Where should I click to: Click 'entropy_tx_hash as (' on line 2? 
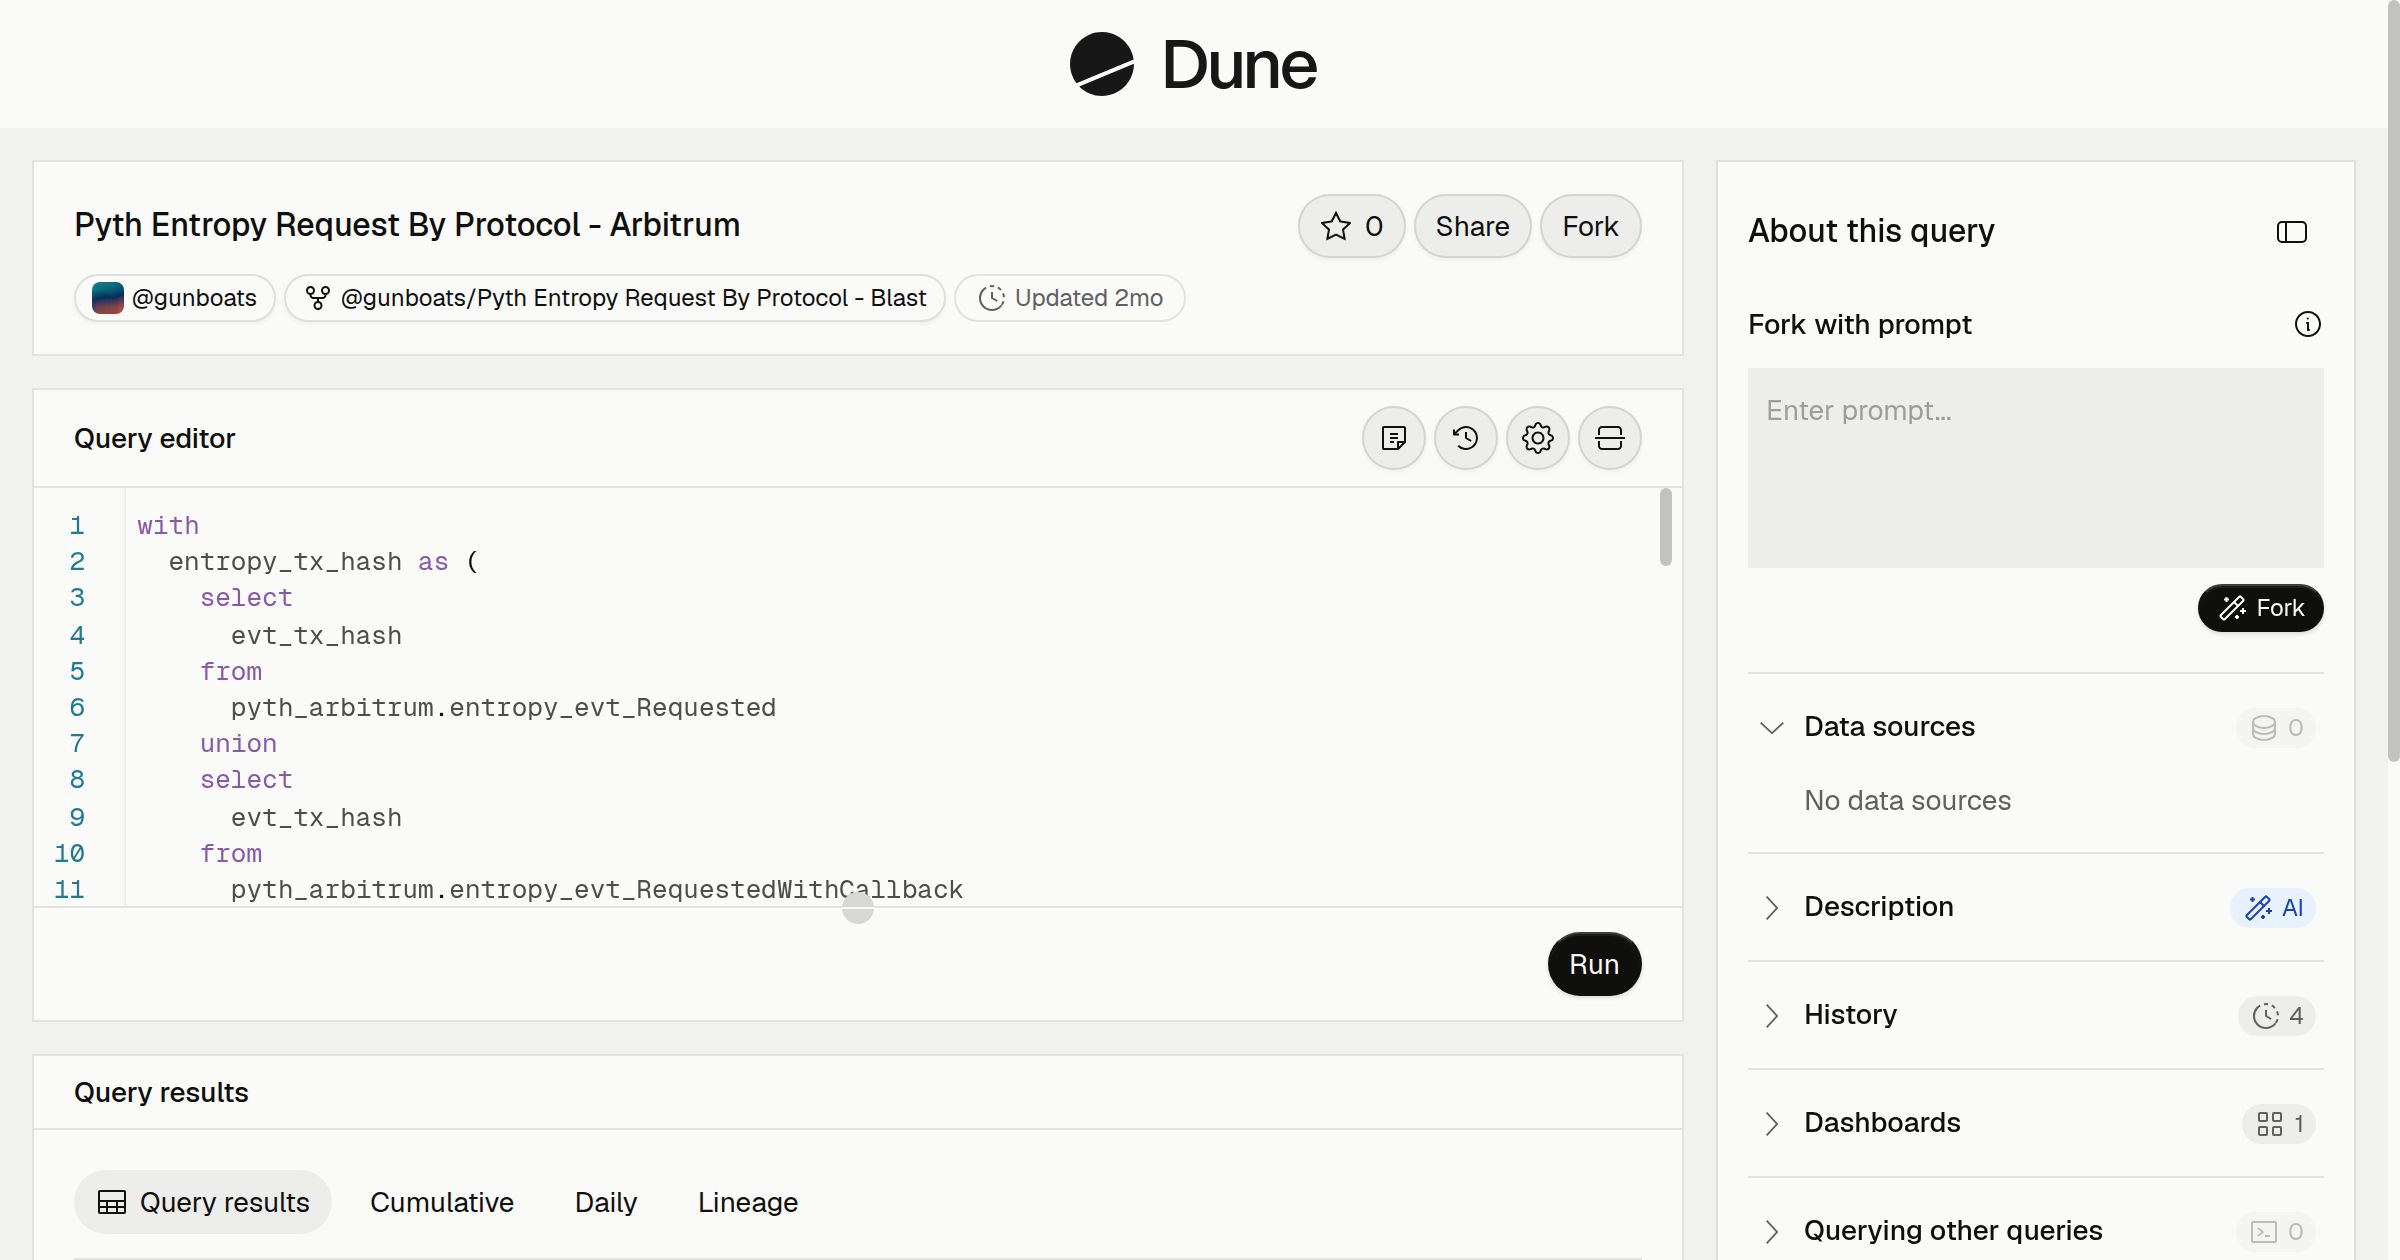click(x=324, y=562)
